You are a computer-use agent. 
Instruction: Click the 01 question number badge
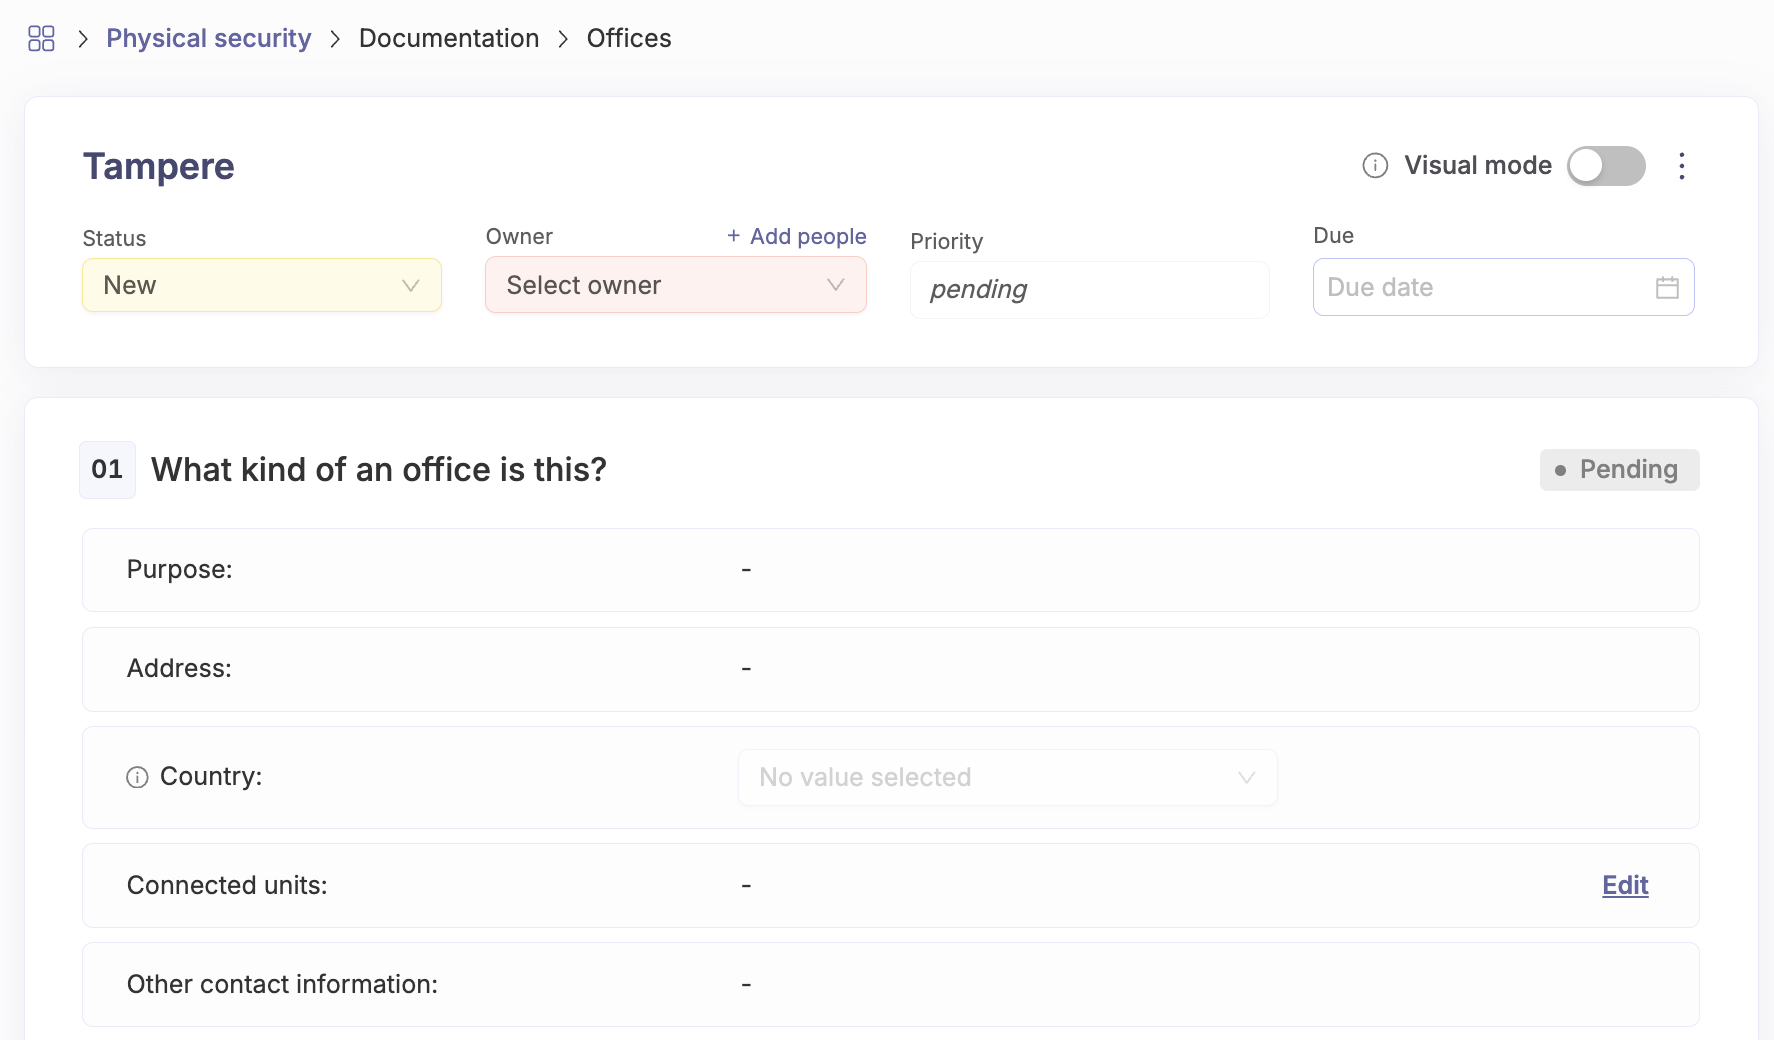coord(107,470)
